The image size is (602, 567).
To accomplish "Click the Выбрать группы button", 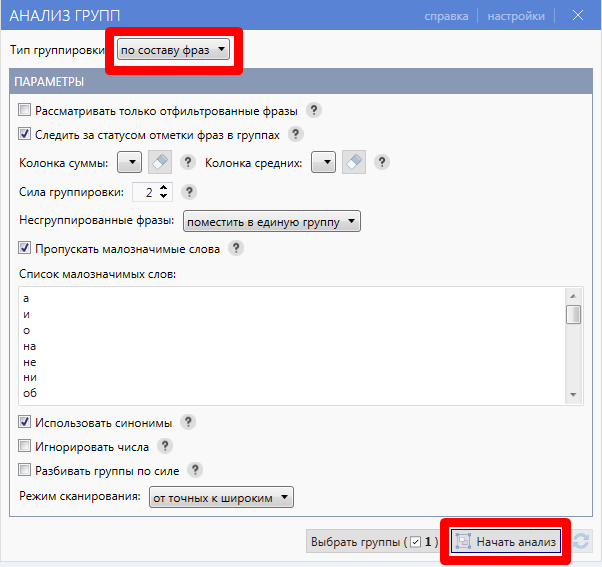I will (x=374, y=542).
